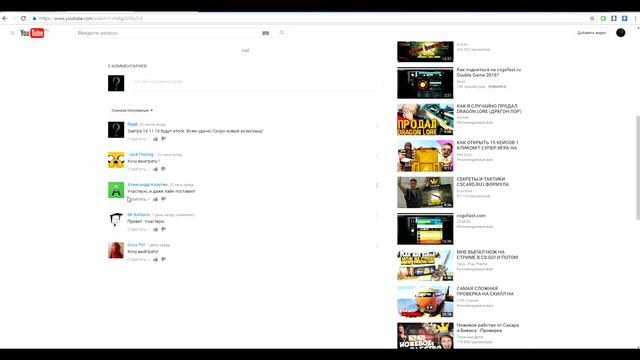This screenshot has width=640, height=360.
Task: Click Александр Калугин's green avatar
Action: 116,190
